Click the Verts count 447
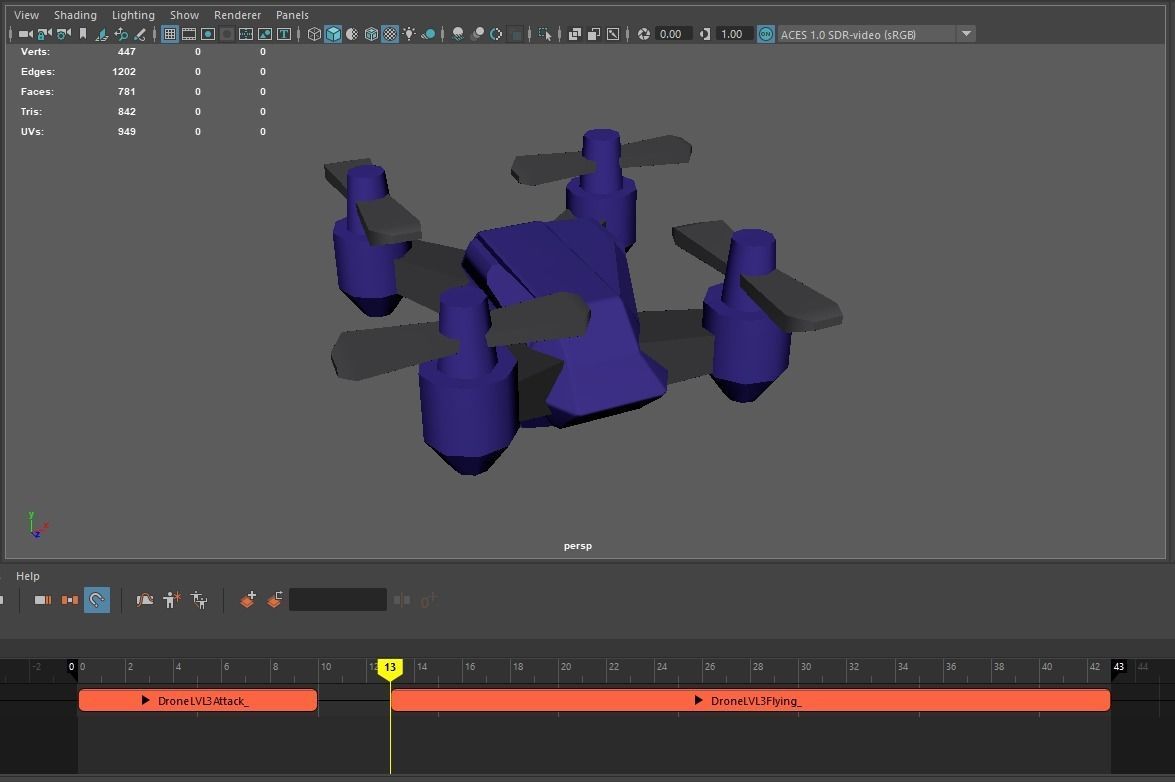Viewport: 1175px width, 782px height. (127, 52)
